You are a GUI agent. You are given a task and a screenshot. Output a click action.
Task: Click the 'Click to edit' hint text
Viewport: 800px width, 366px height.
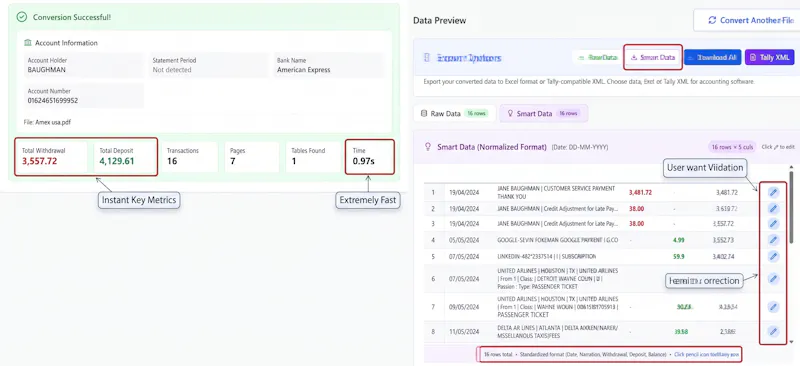(778, 147)
